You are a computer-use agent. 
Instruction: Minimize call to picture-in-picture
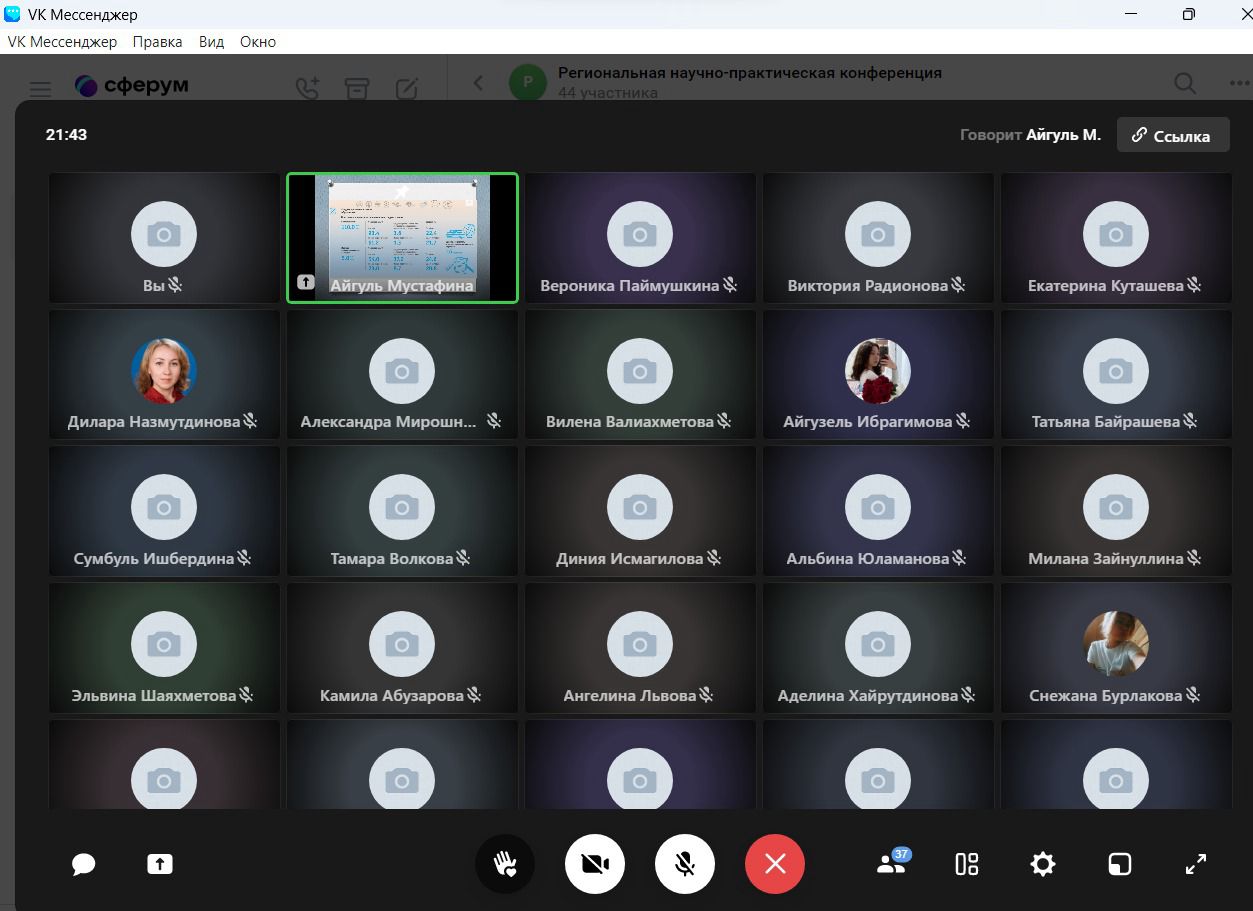coord(1119,864)
